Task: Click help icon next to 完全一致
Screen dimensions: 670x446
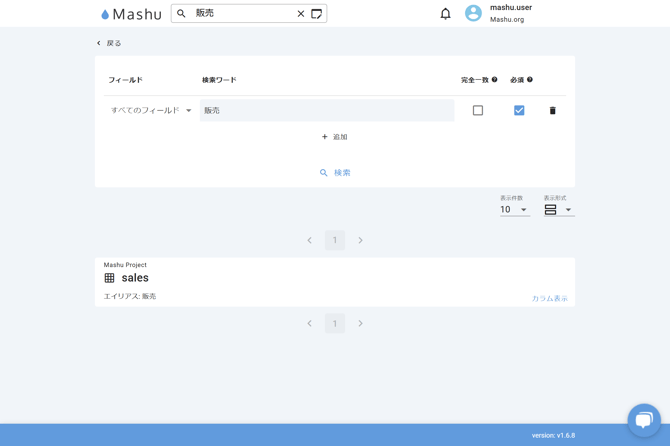Action: (494, 80)
